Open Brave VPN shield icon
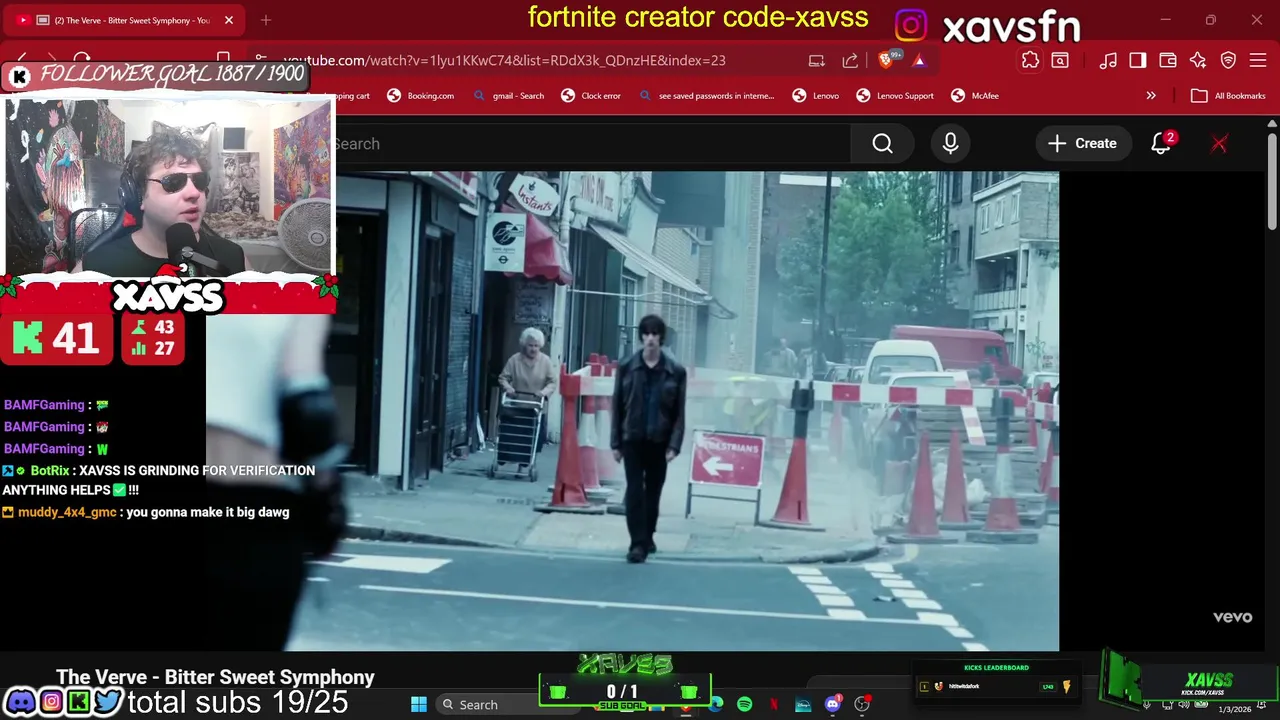The width and height of the screenshot is (1280, 720). point(1229,60)
